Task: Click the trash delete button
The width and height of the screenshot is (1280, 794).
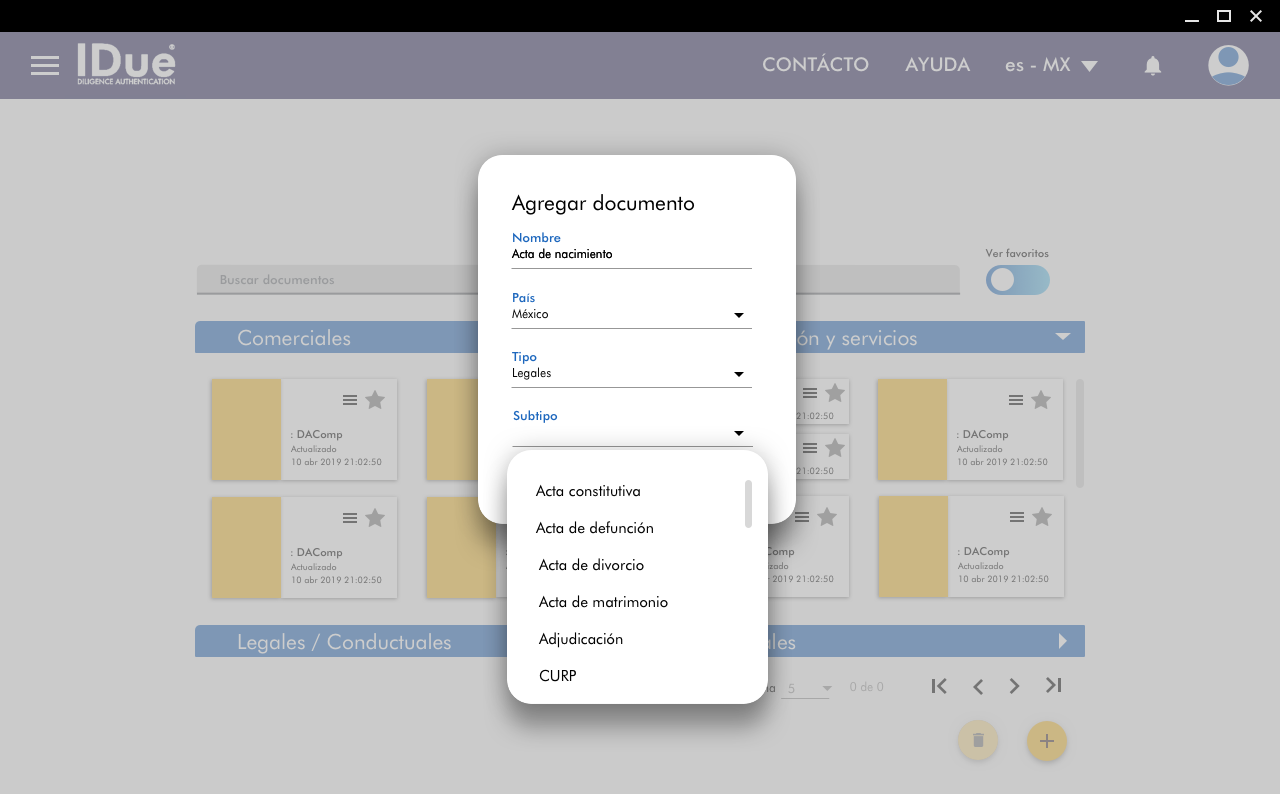Action: [978, 741]
